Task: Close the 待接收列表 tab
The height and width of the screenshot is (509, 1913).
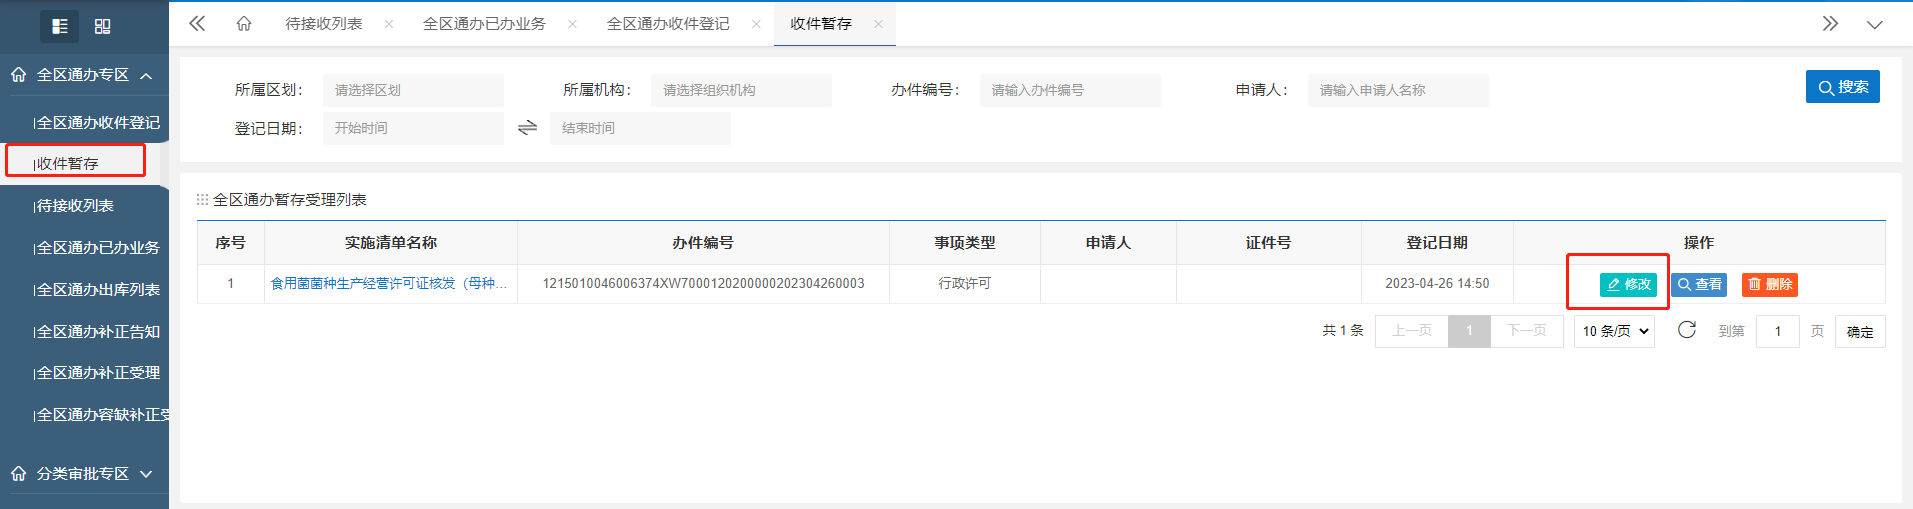Action: tap(389, 24)
